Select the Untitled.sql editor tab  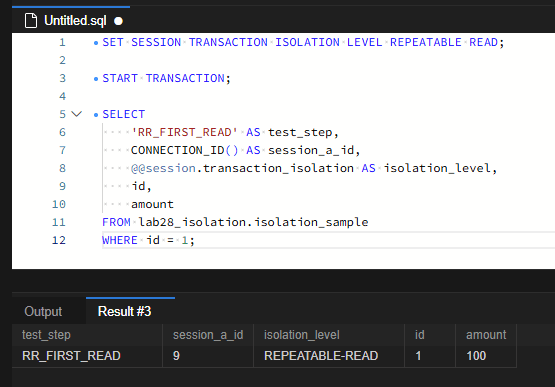71,20
